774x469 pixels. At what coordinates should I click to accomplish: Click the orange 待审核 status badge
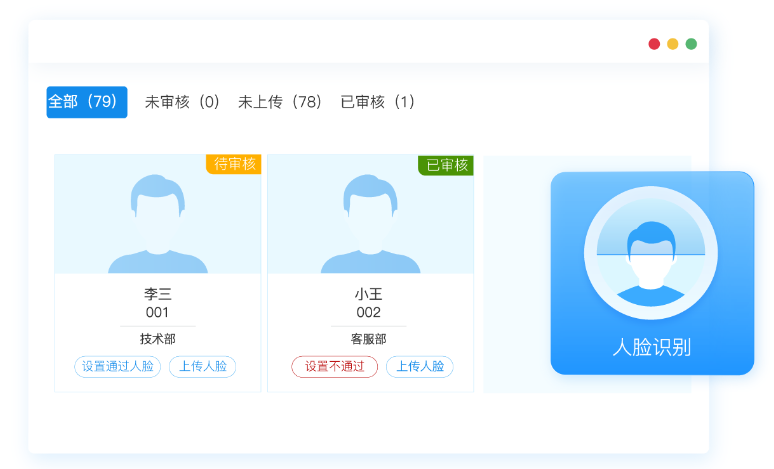click(234, 164)
